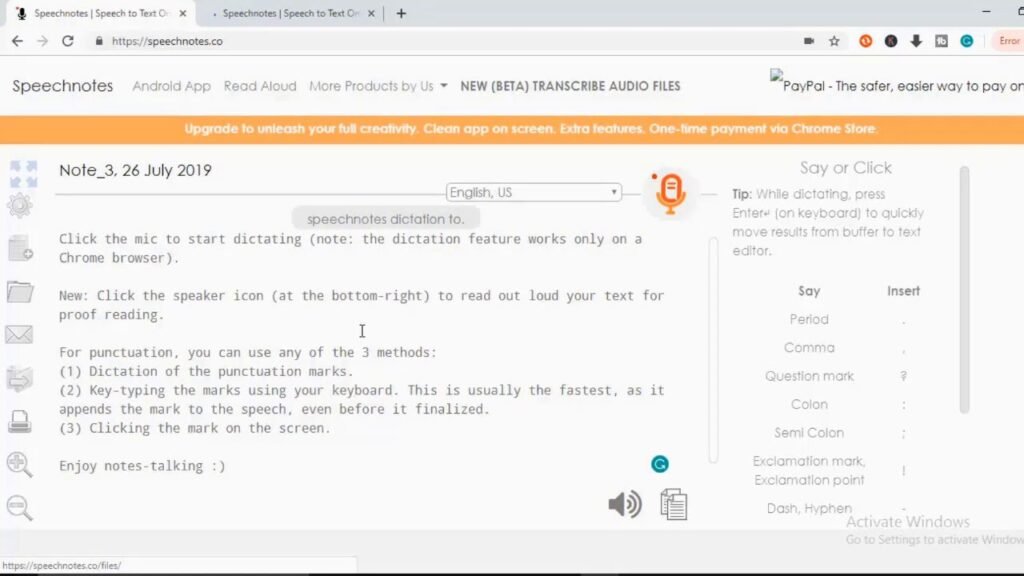Click the Transcribe Audio Files link
This screenshot has height=576, width=1024.
click(570, 86)
